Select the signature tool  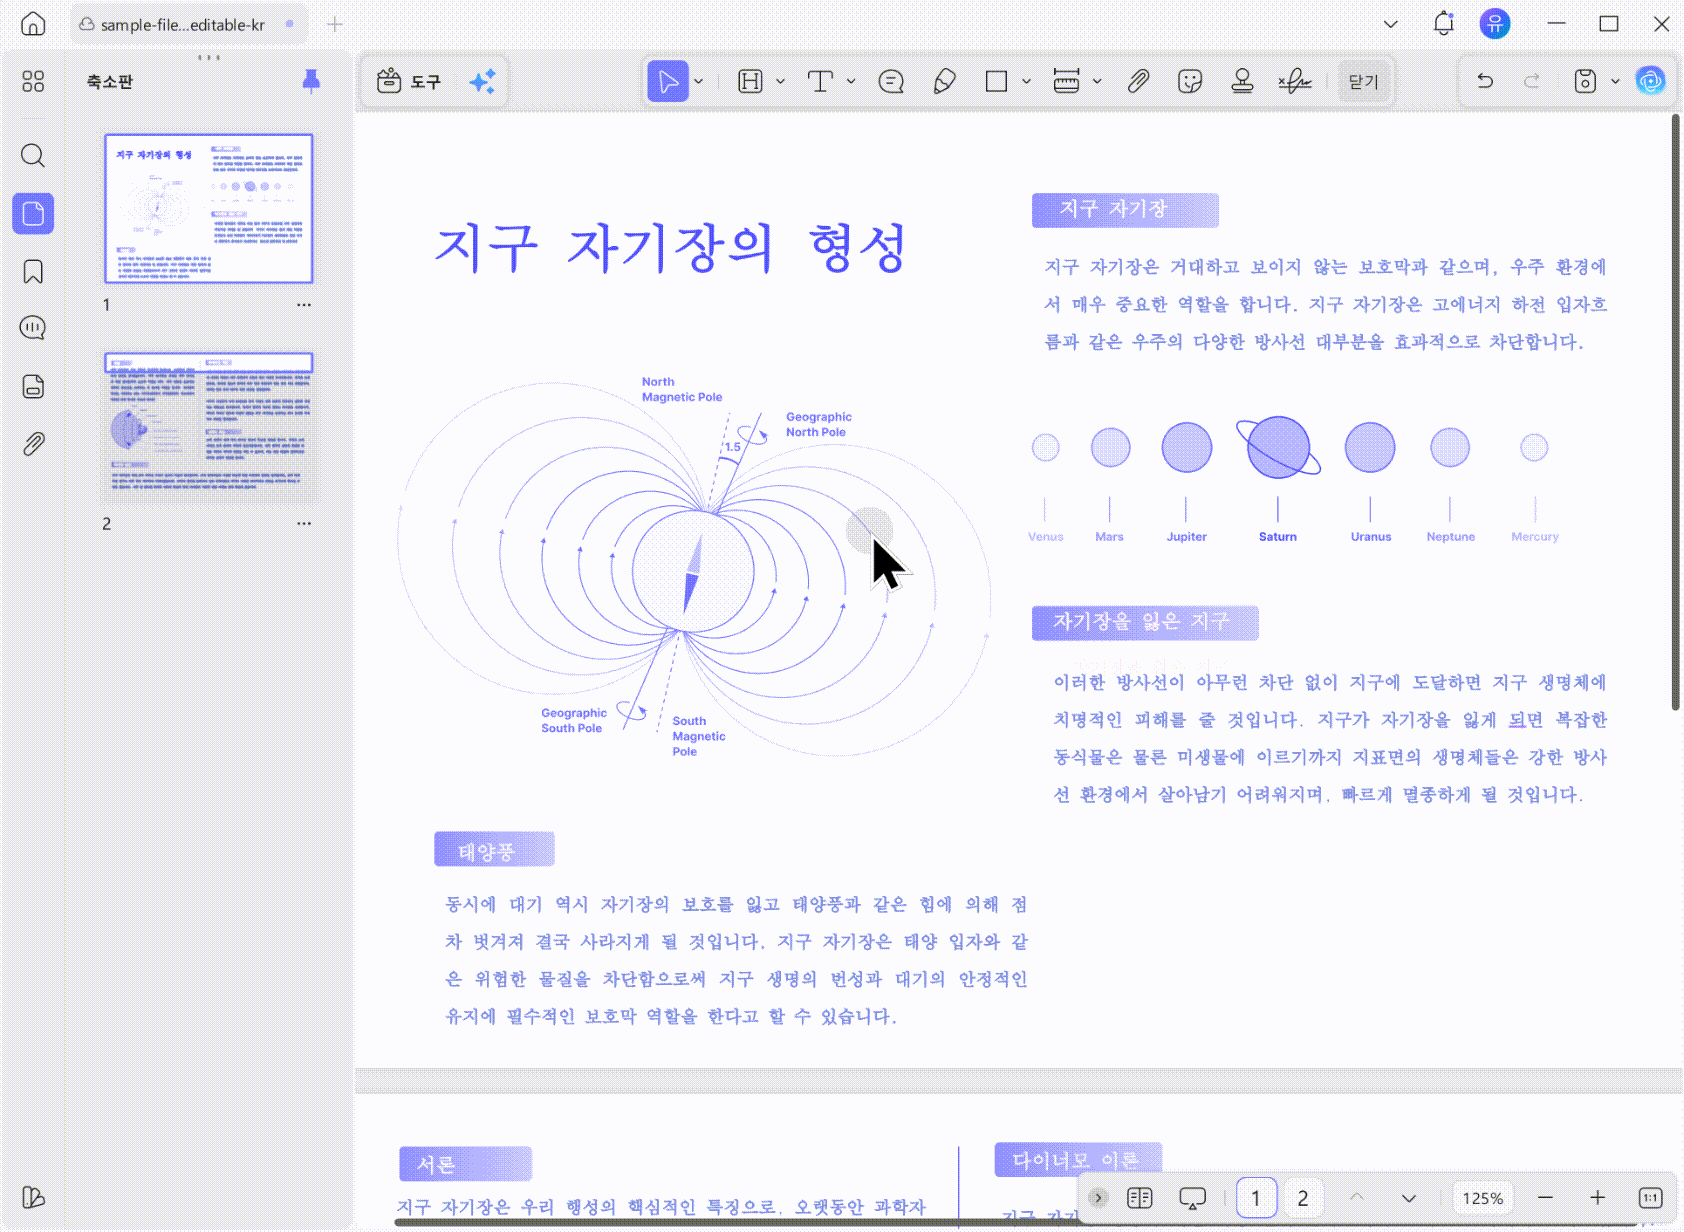[x=1295, y=81]
